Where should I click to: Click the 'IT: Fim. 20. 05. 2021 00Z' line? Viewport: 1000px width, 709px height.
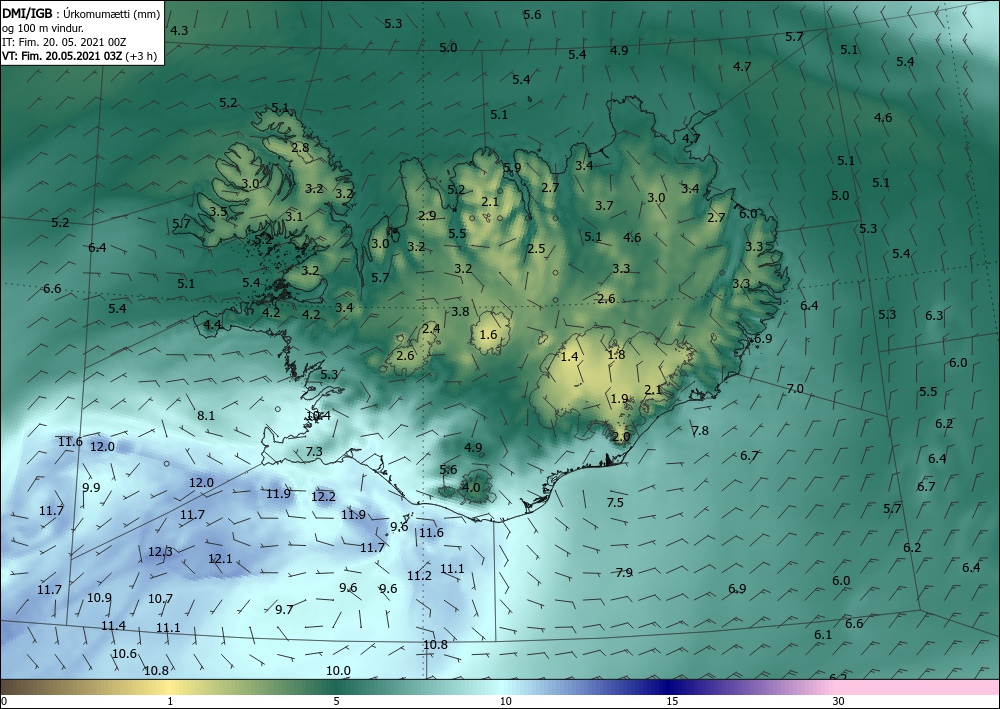[x=64, y=42]
